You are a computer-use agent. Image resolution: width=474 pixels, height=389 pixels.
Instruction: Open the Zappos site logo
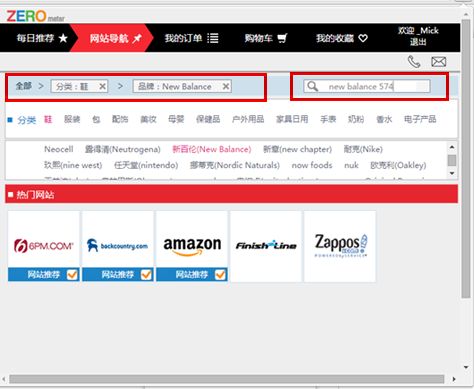coord(340,246)
